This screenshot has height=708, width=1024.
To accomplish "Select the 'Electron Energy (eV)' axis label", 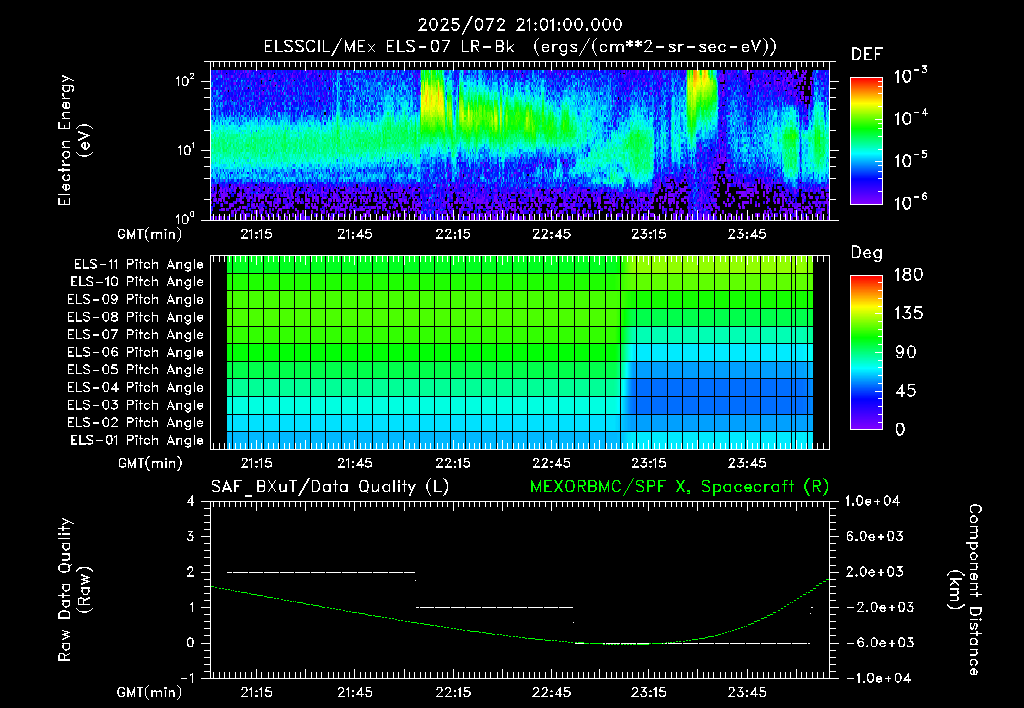I will [74, 140].
